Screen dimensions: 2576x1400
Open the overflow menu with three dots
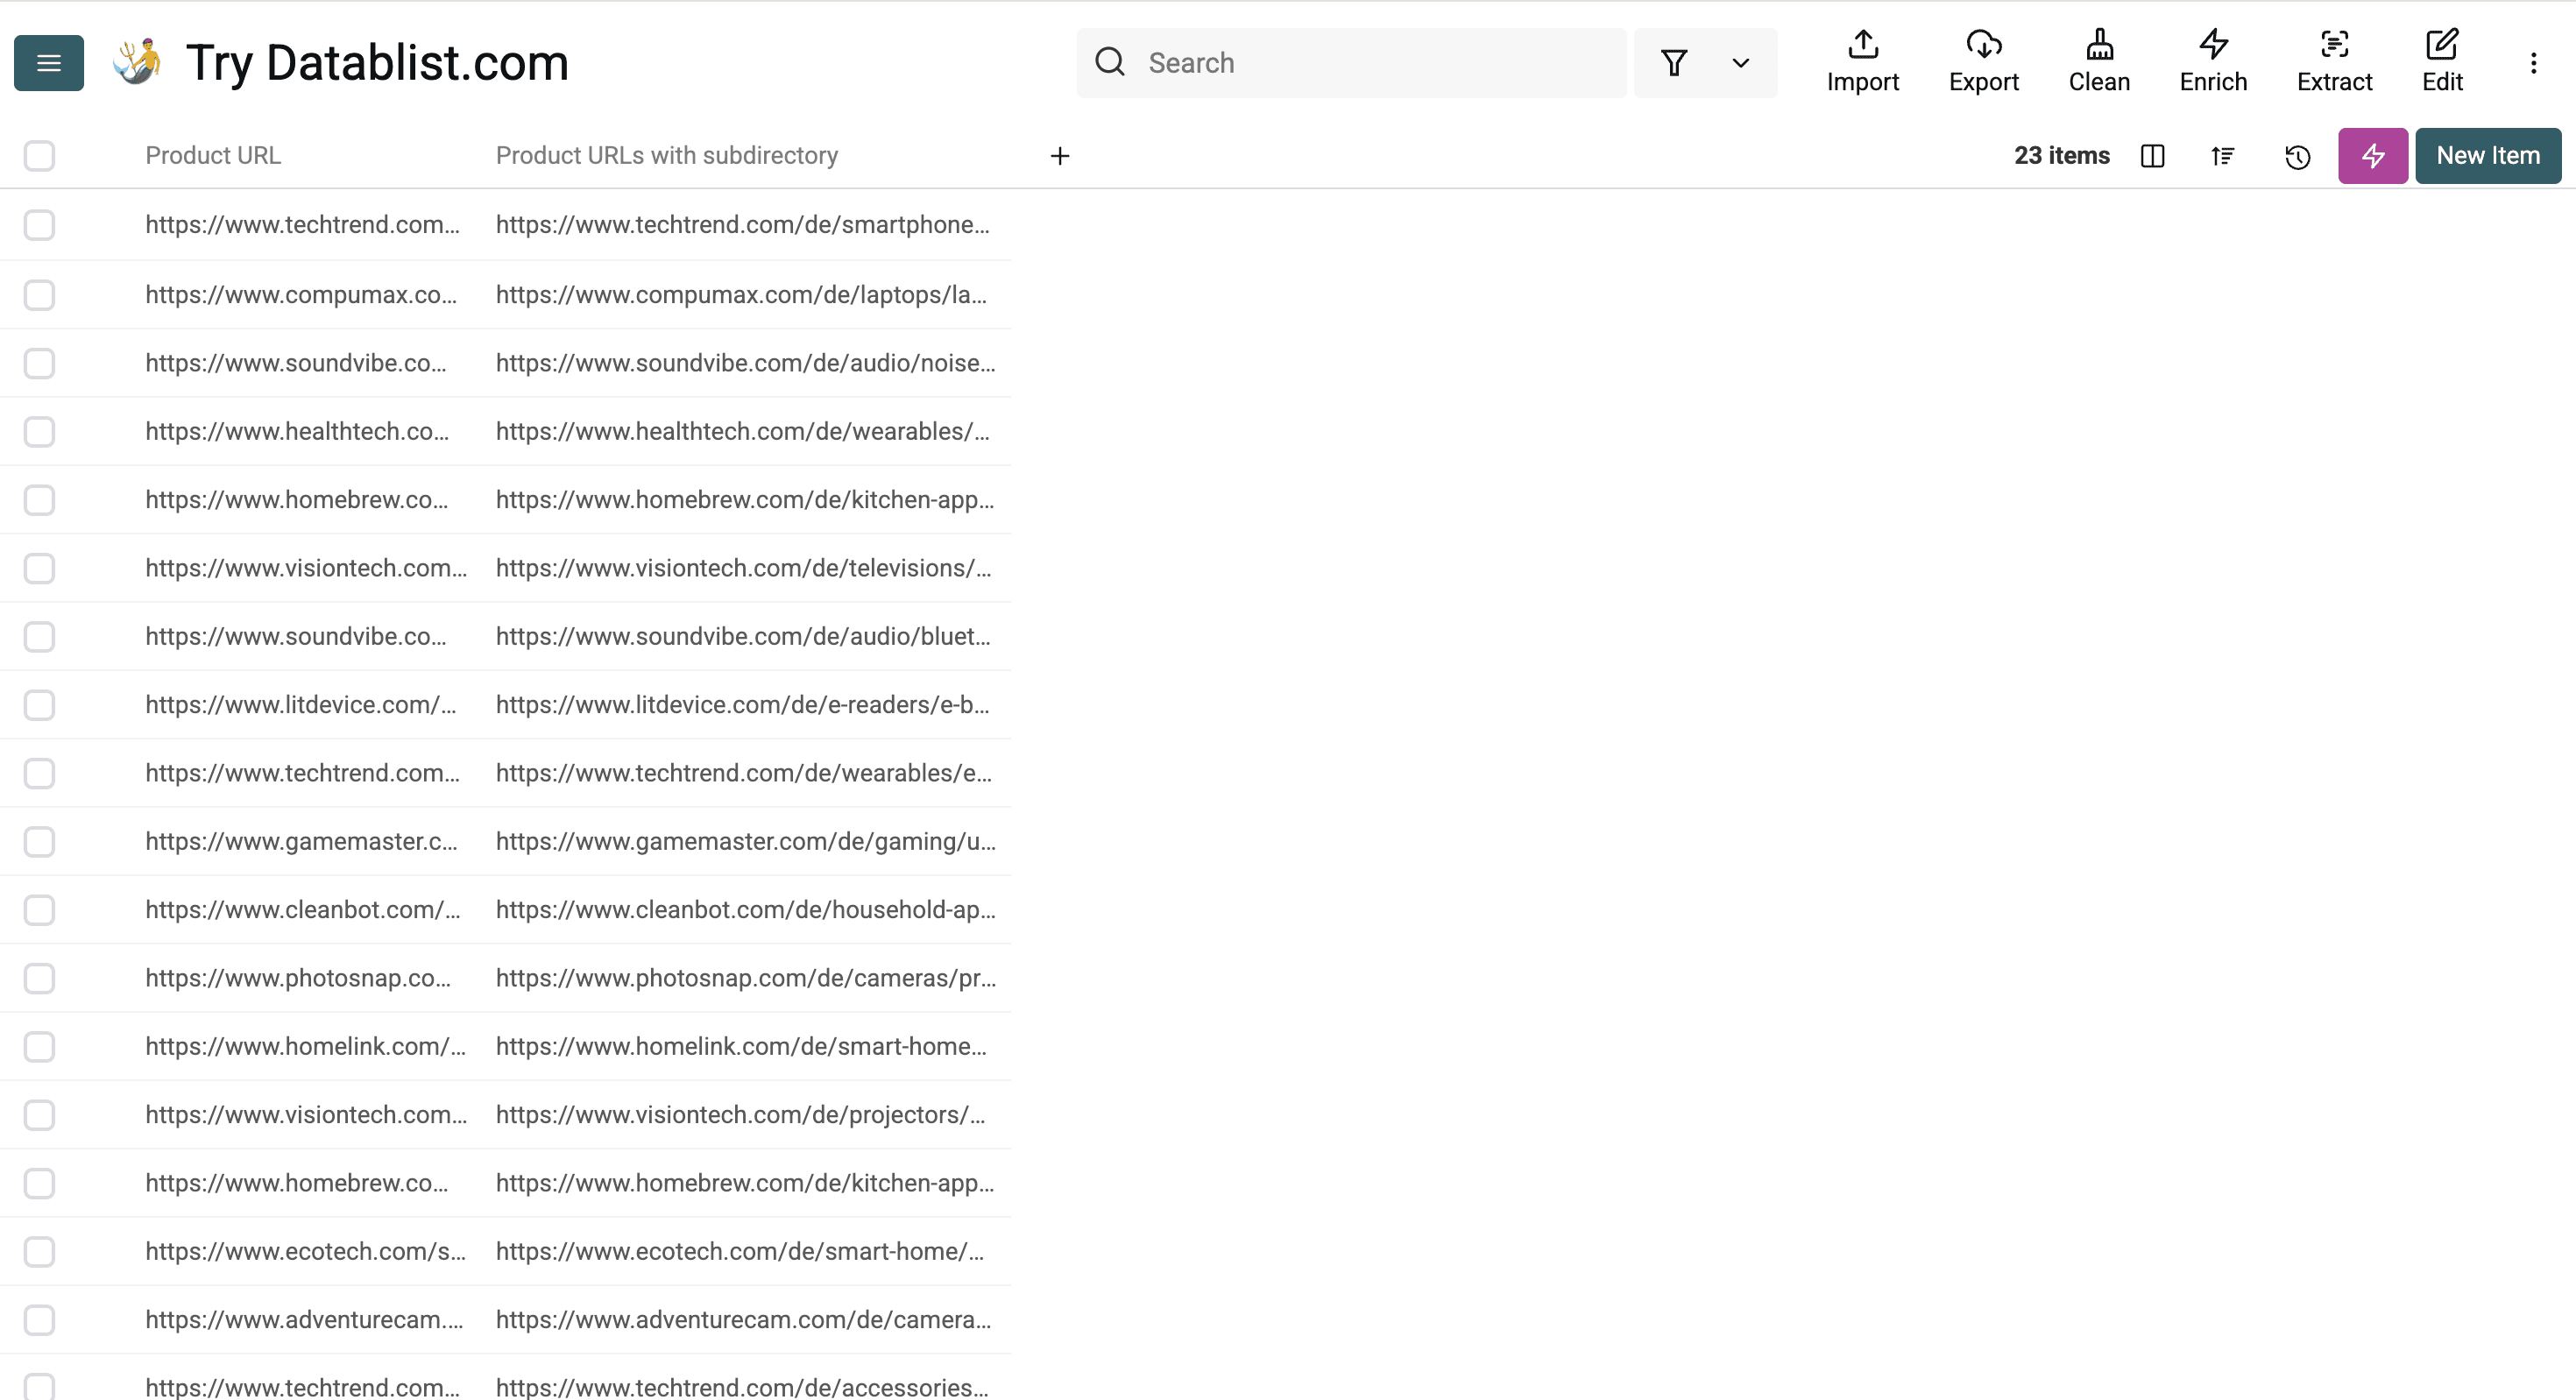click(2533, 62)
